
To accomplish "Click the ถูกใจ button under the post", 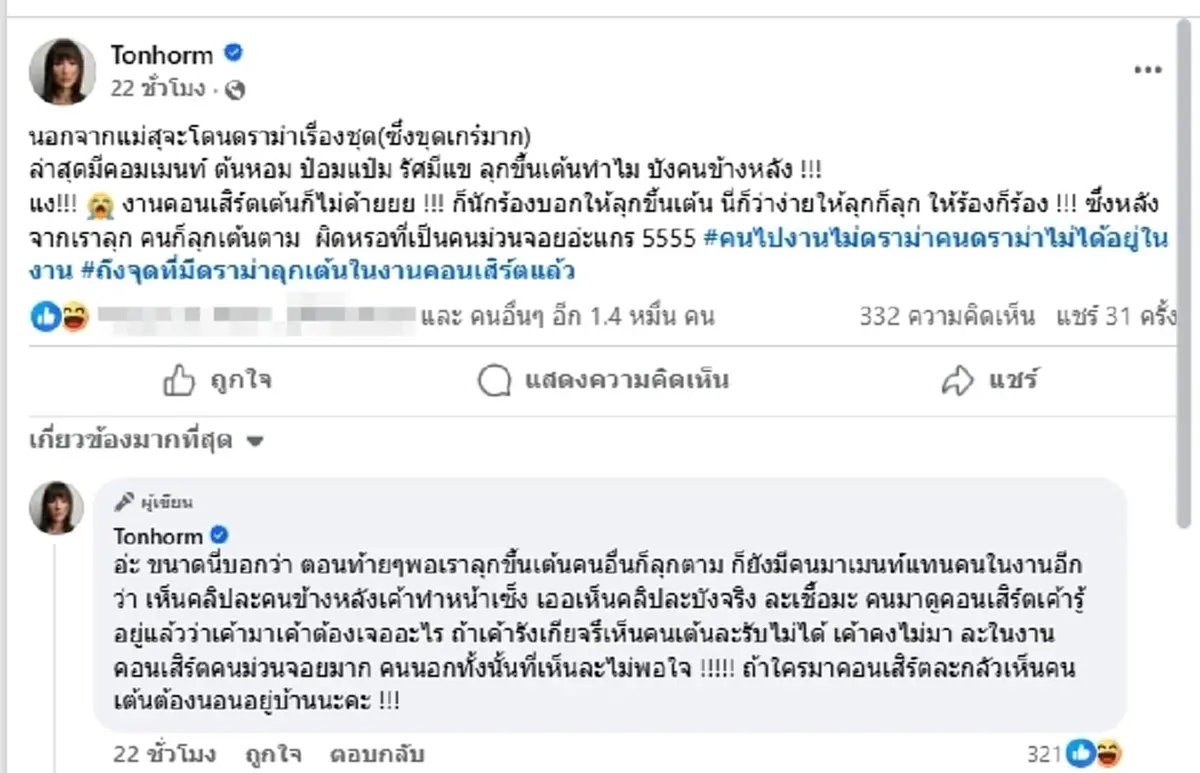I will click(x=229, y=380).
